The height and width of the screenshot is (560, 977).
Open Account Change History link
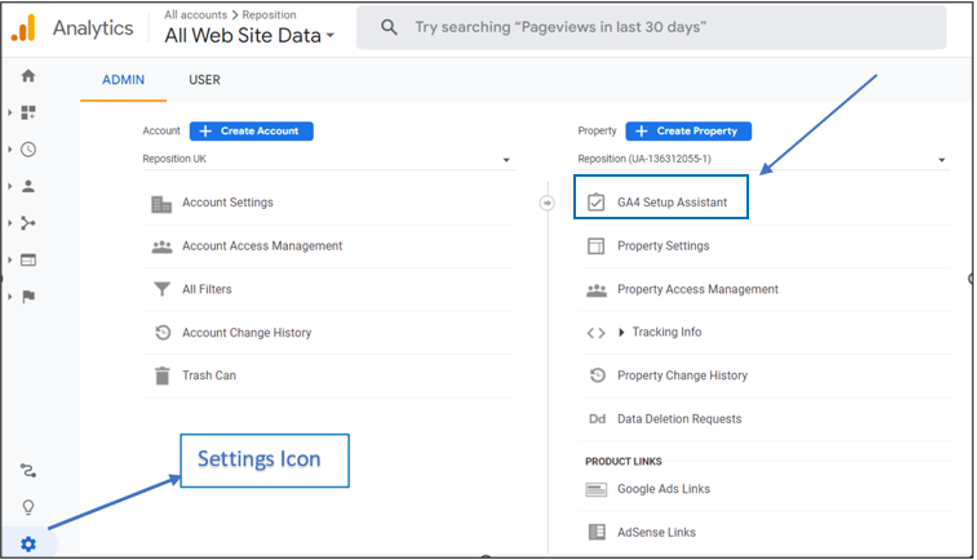click(247, 333)
